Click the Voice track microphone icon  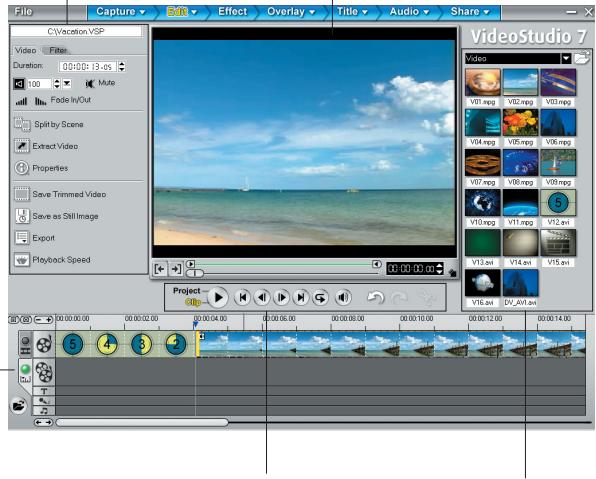tap(44, 401)
